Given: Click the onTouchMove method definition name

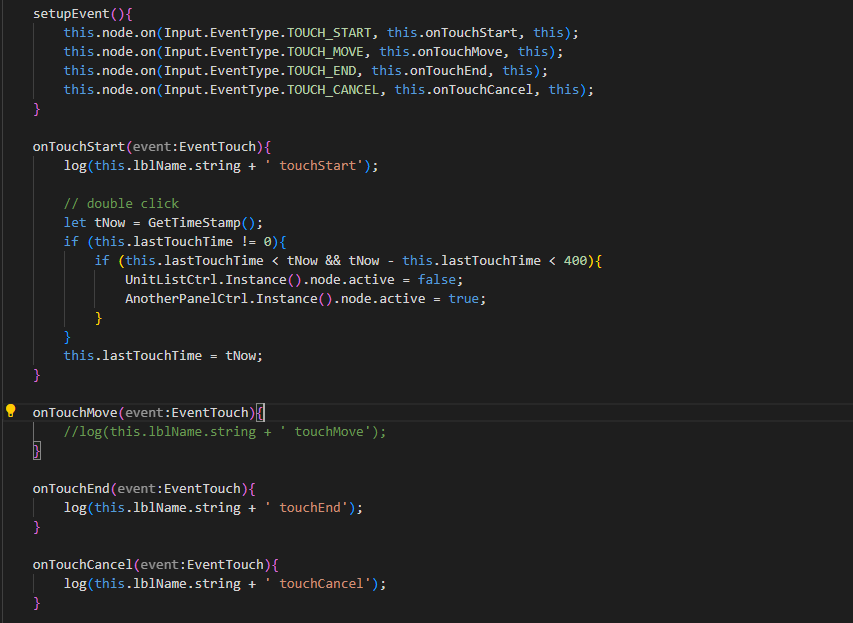Looking at the screenshot, I should click(x=75, y=413).
